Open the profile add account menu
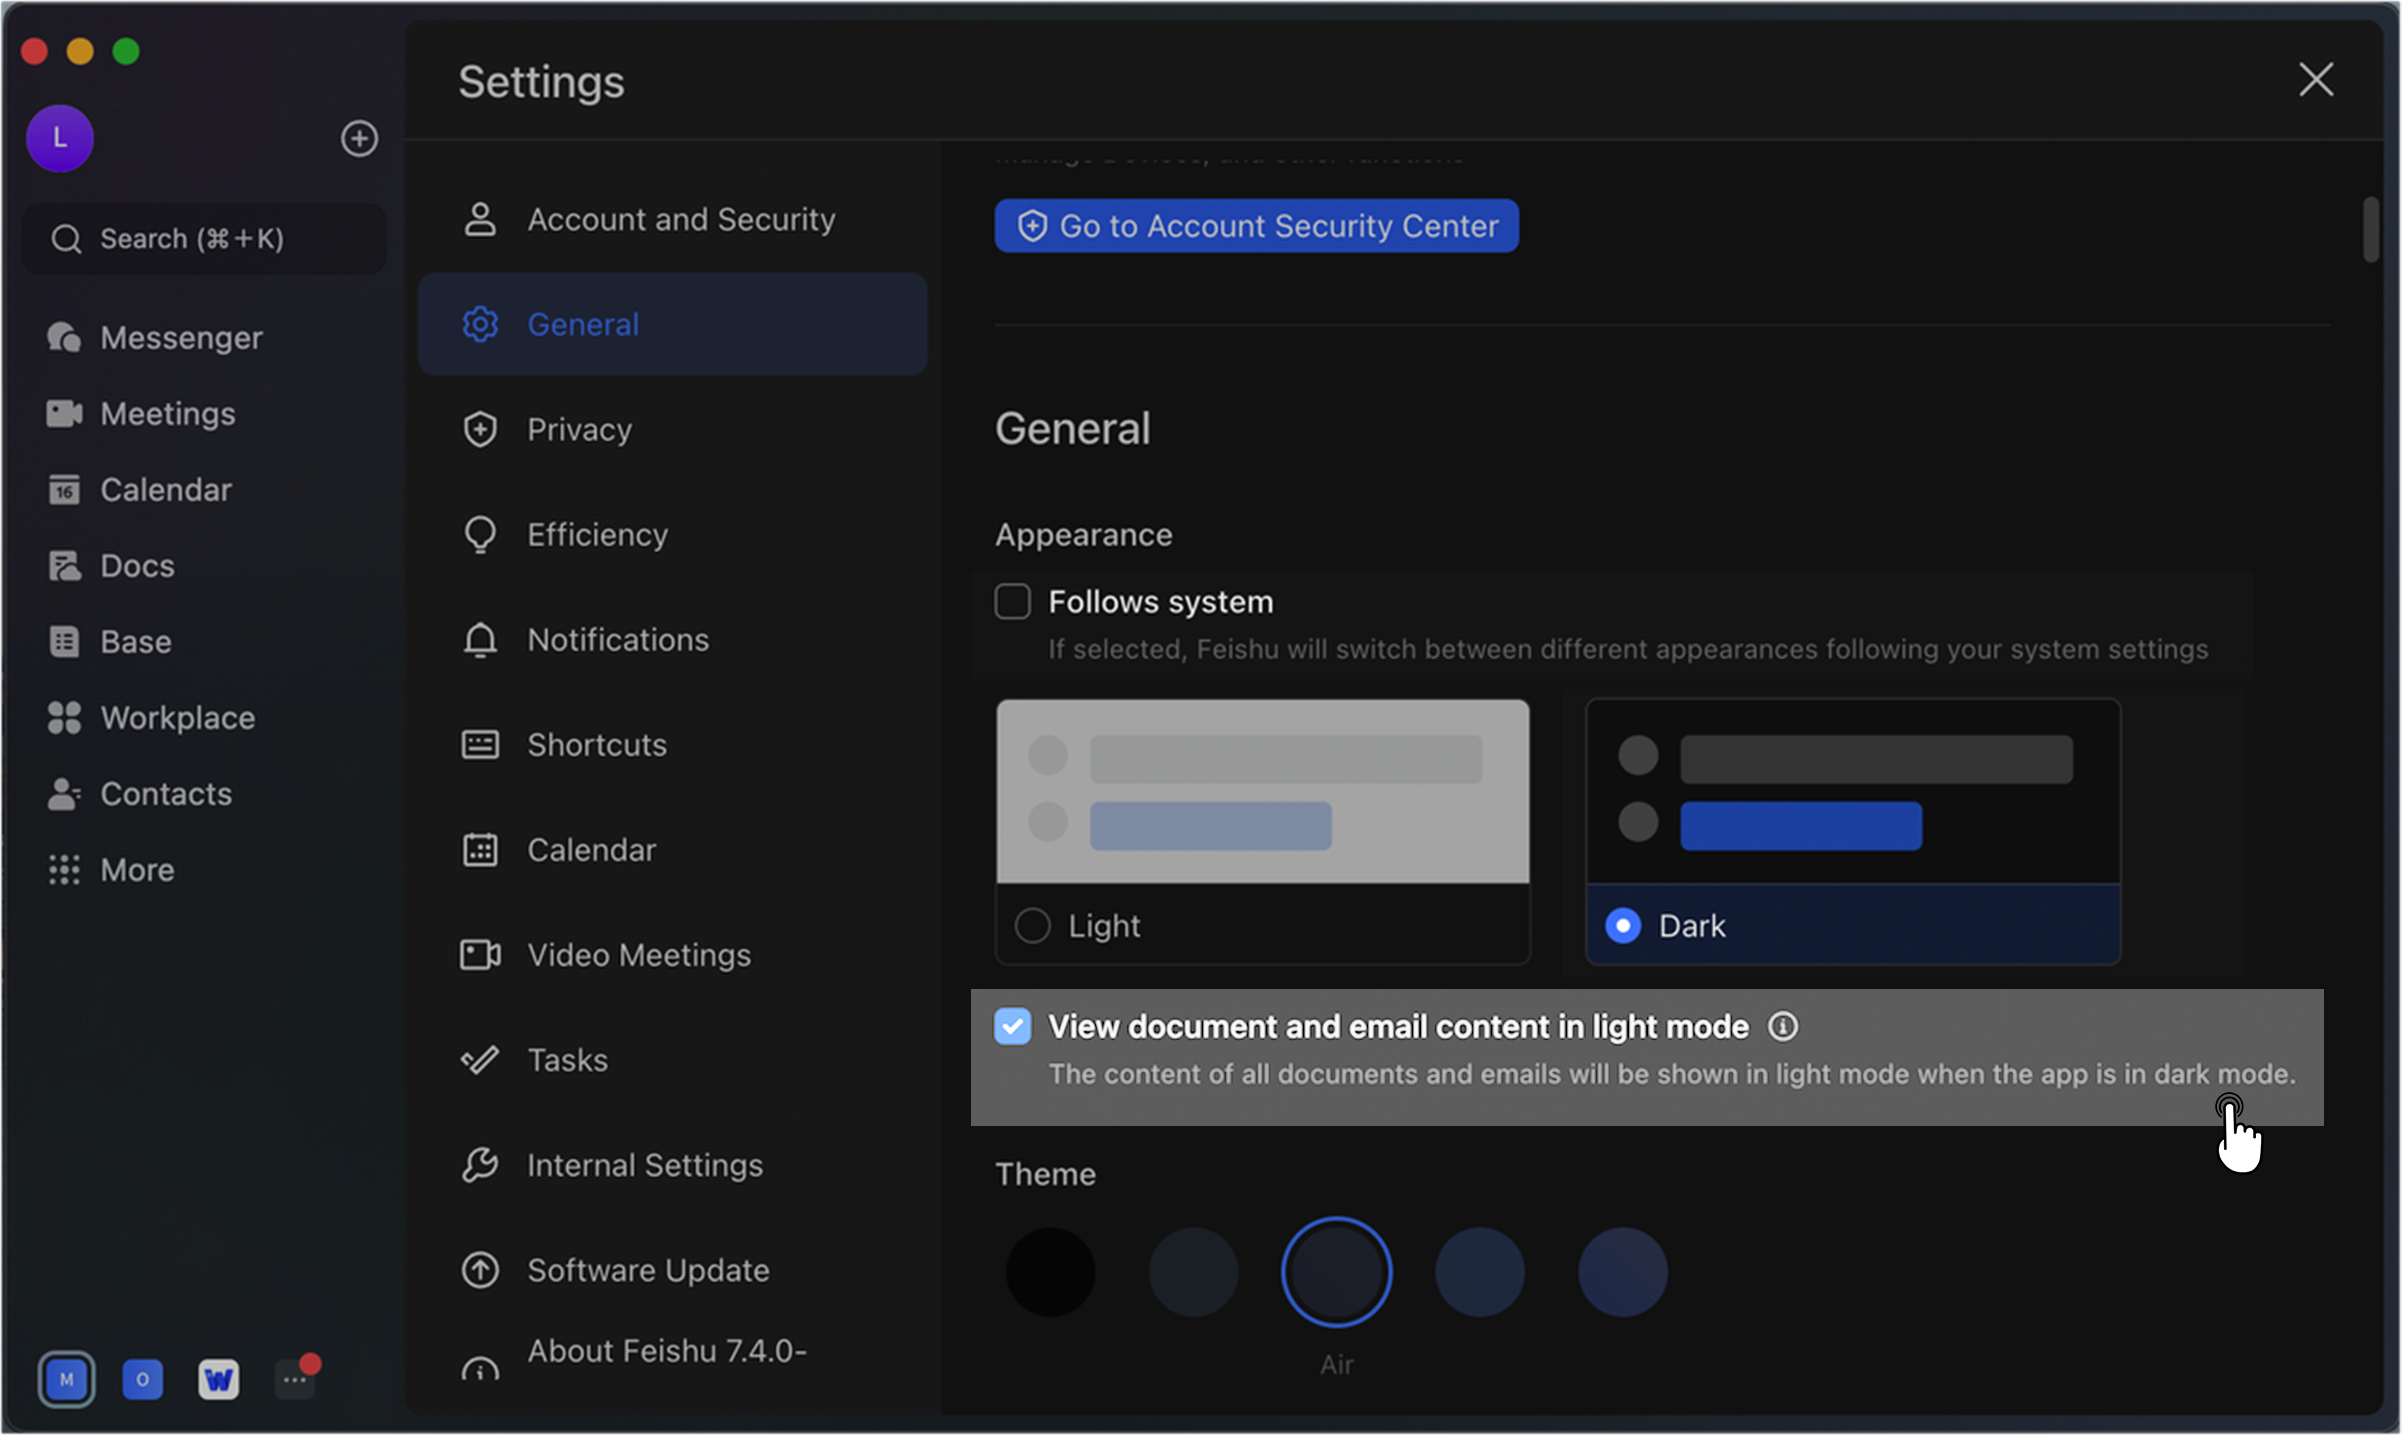Viewport: 2402px width, 1435px height. (x=360, y=139)
